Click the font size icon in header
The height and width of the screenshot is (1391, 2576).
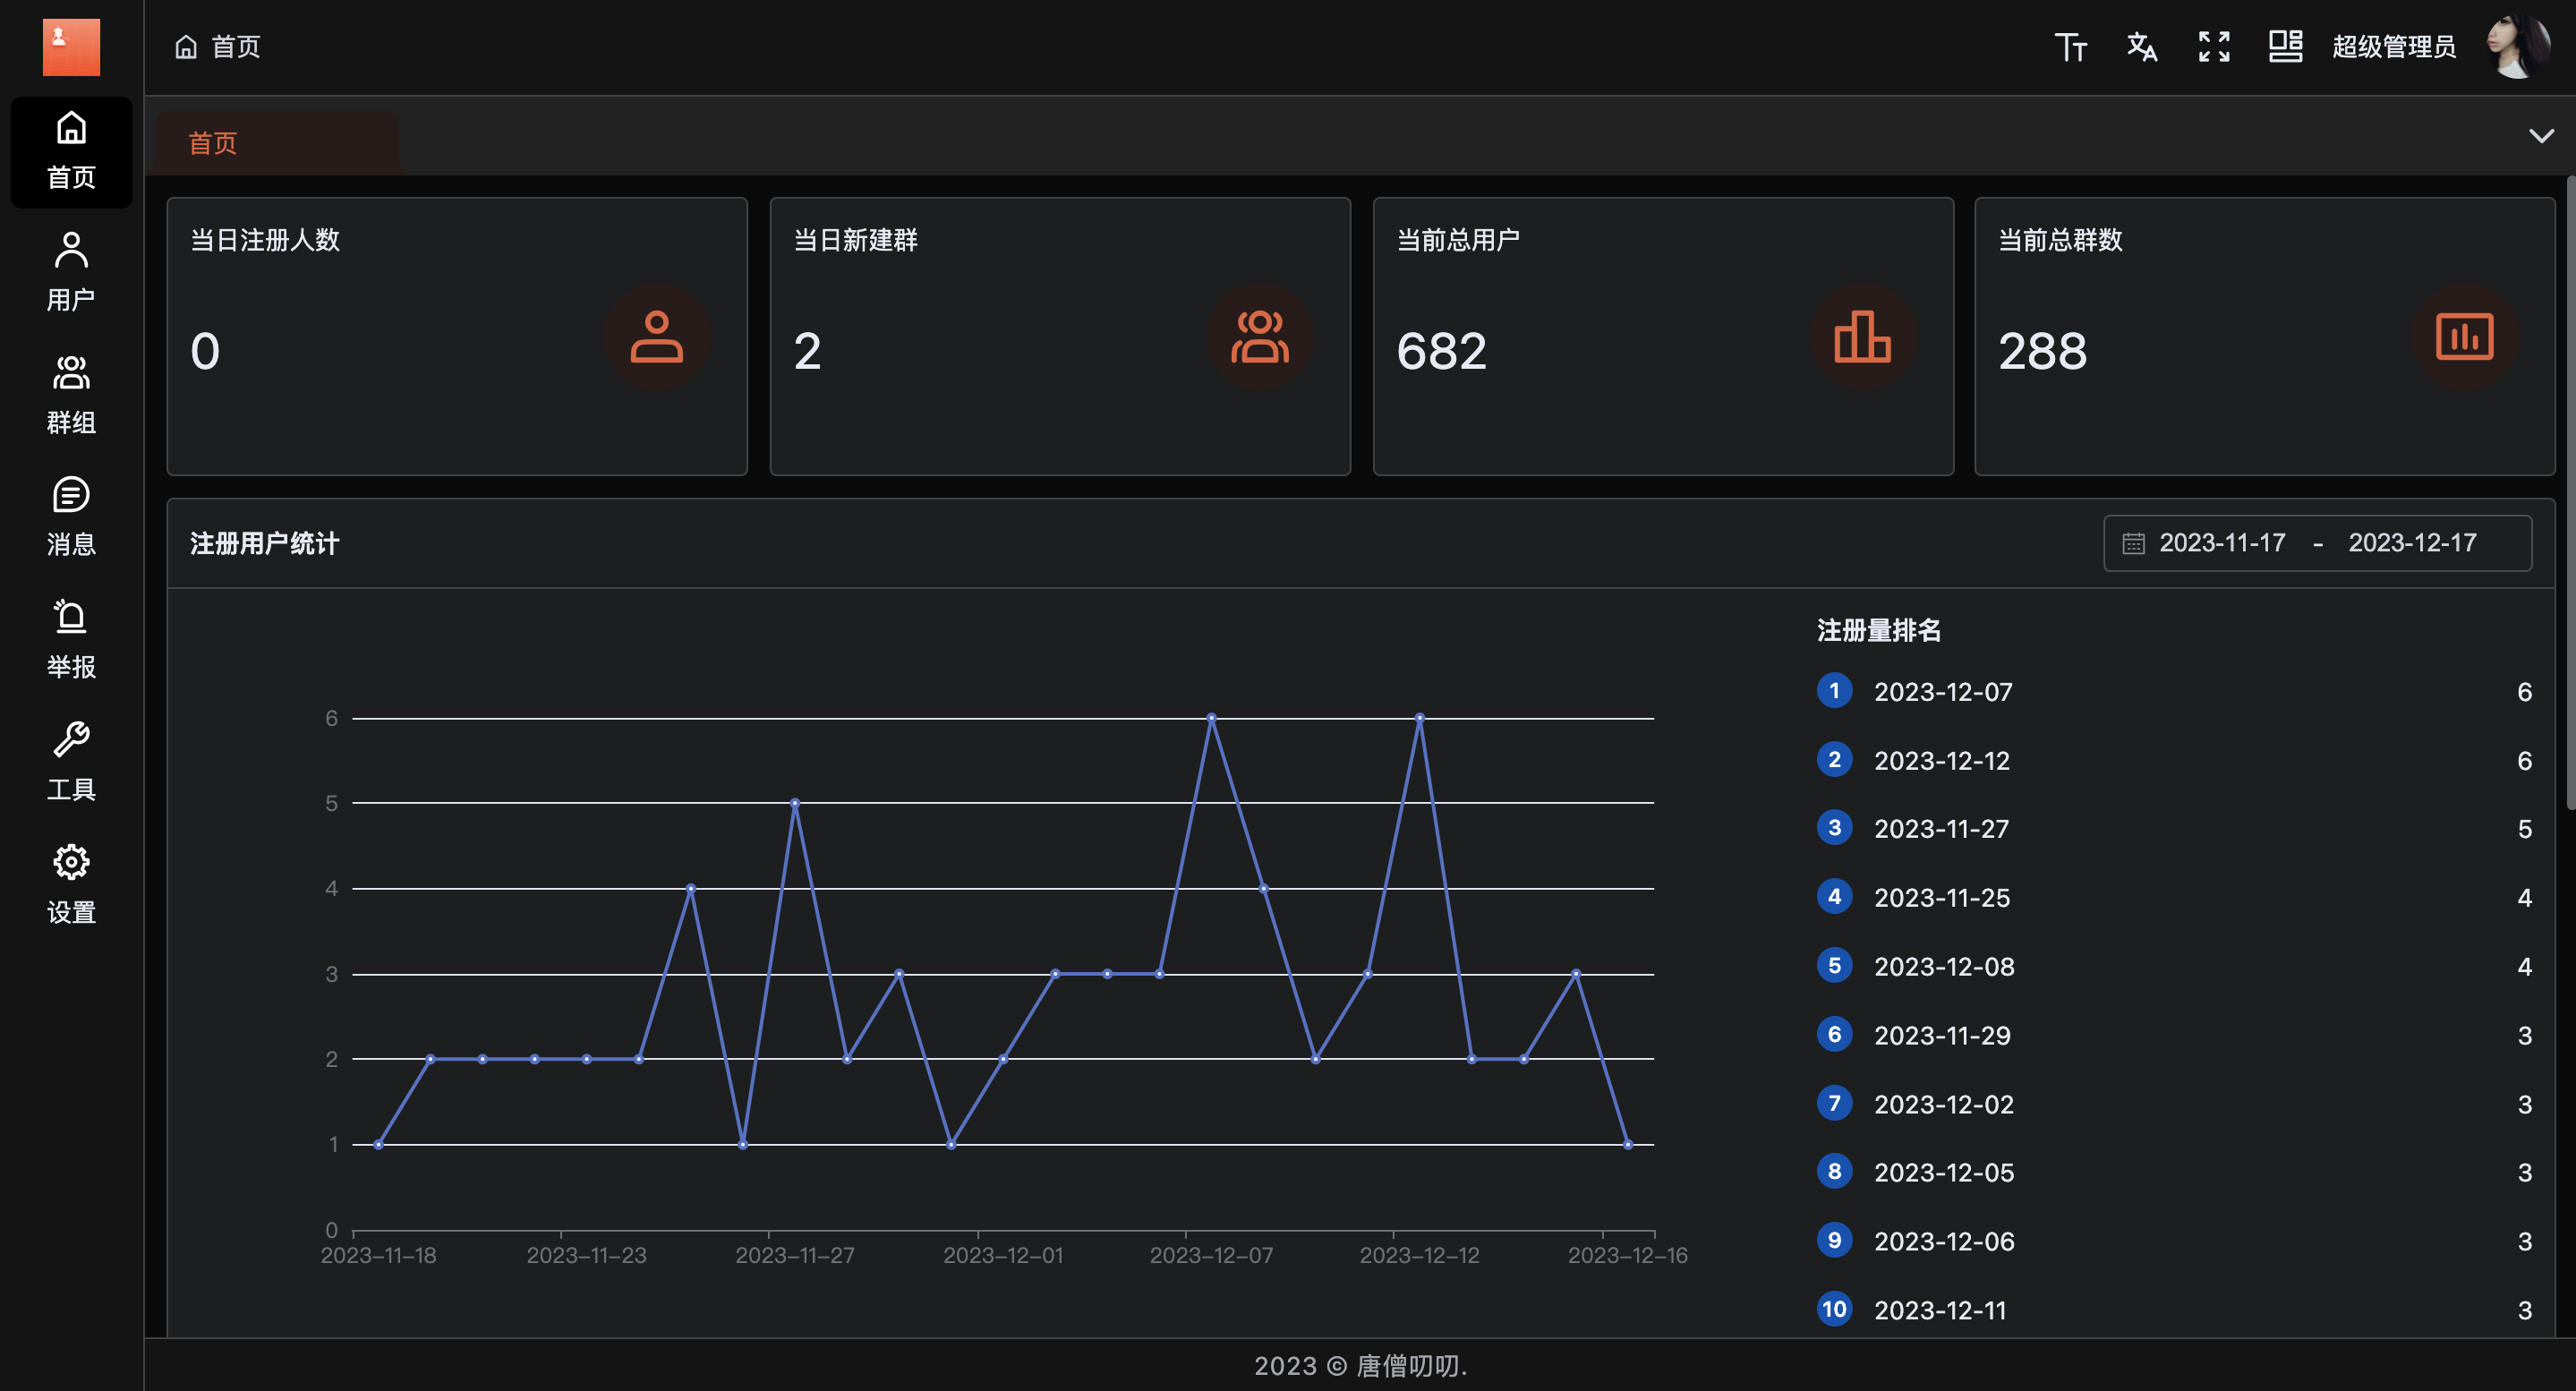[2071, 47]
